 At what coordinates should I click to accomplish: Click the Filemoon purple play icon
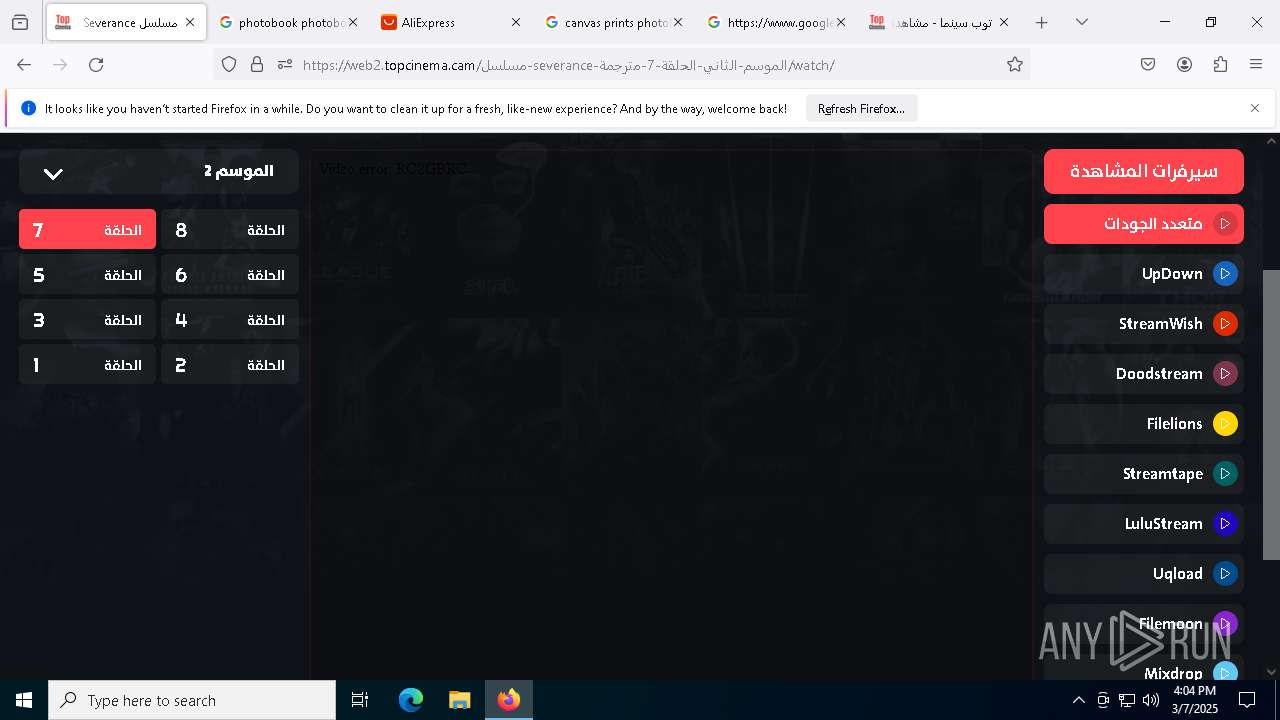(x=1225, y=624)
